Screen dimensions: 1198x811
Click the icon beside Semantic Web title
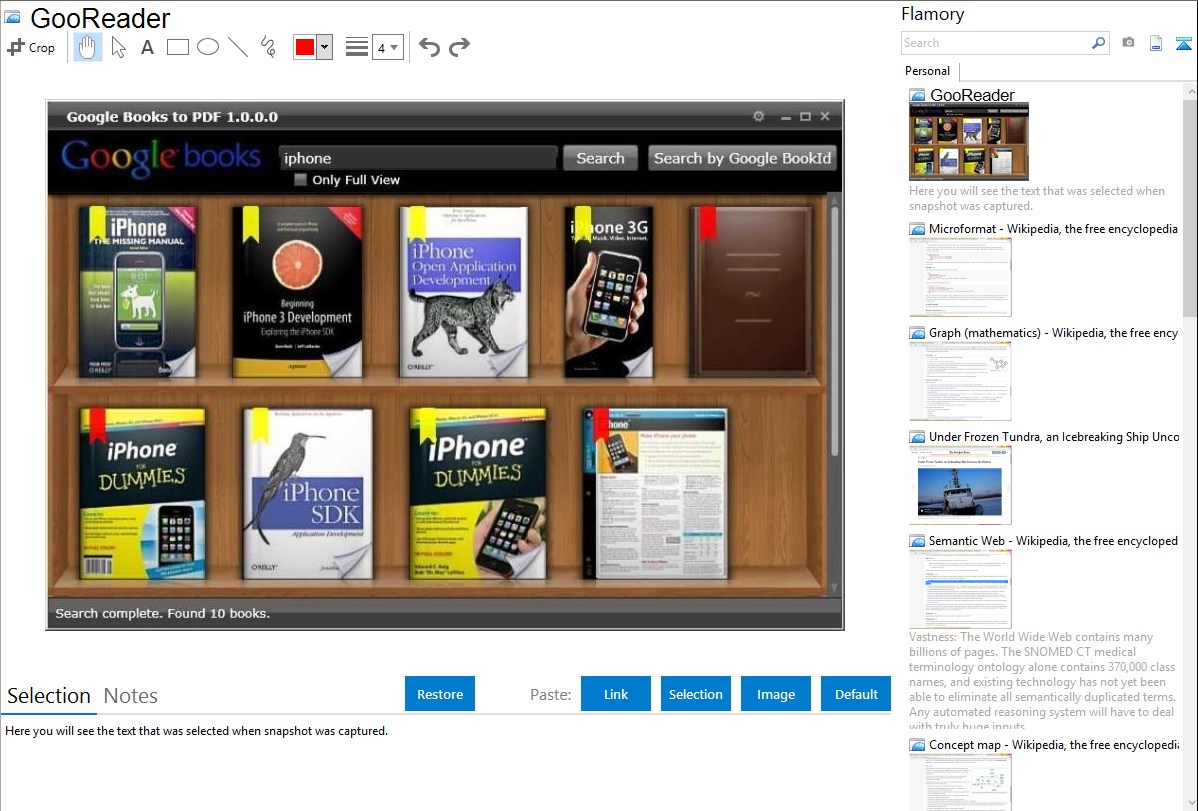point(917,540)
